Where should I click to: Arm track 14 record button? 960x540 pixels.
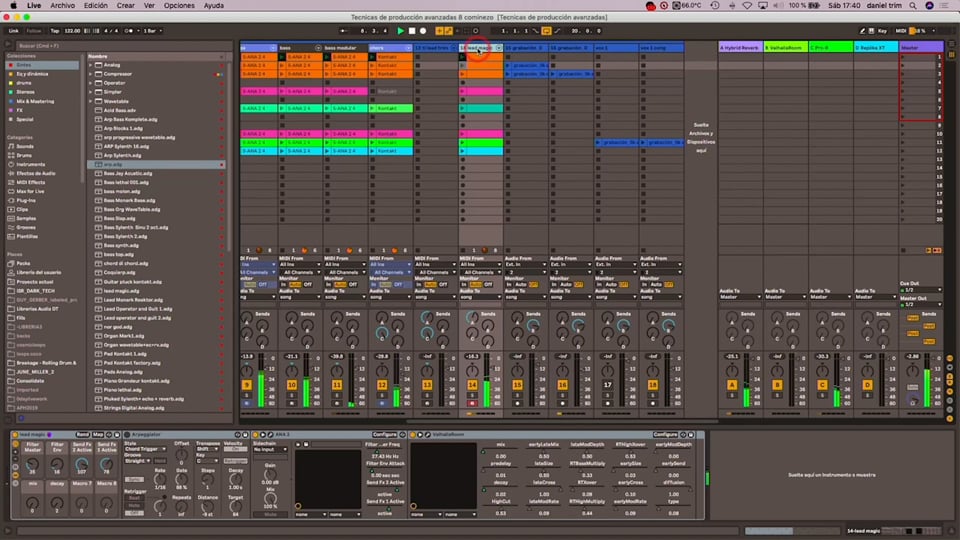point(472,403)
